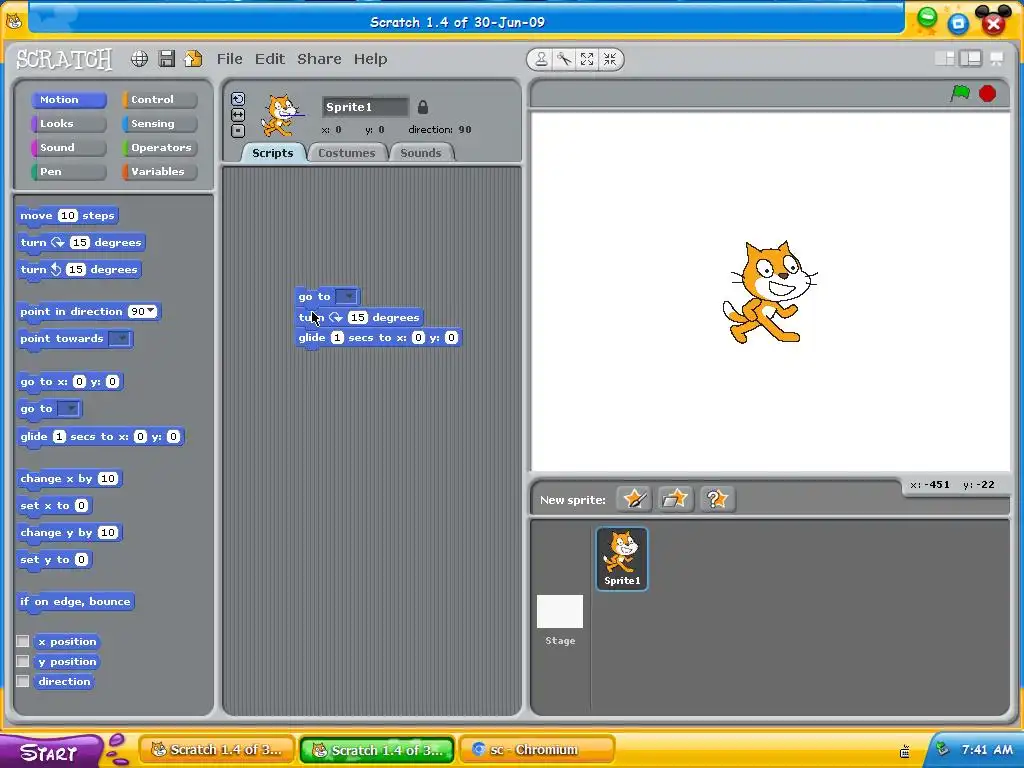
Task: Select the Motion block category
Action: click(69, 99)
